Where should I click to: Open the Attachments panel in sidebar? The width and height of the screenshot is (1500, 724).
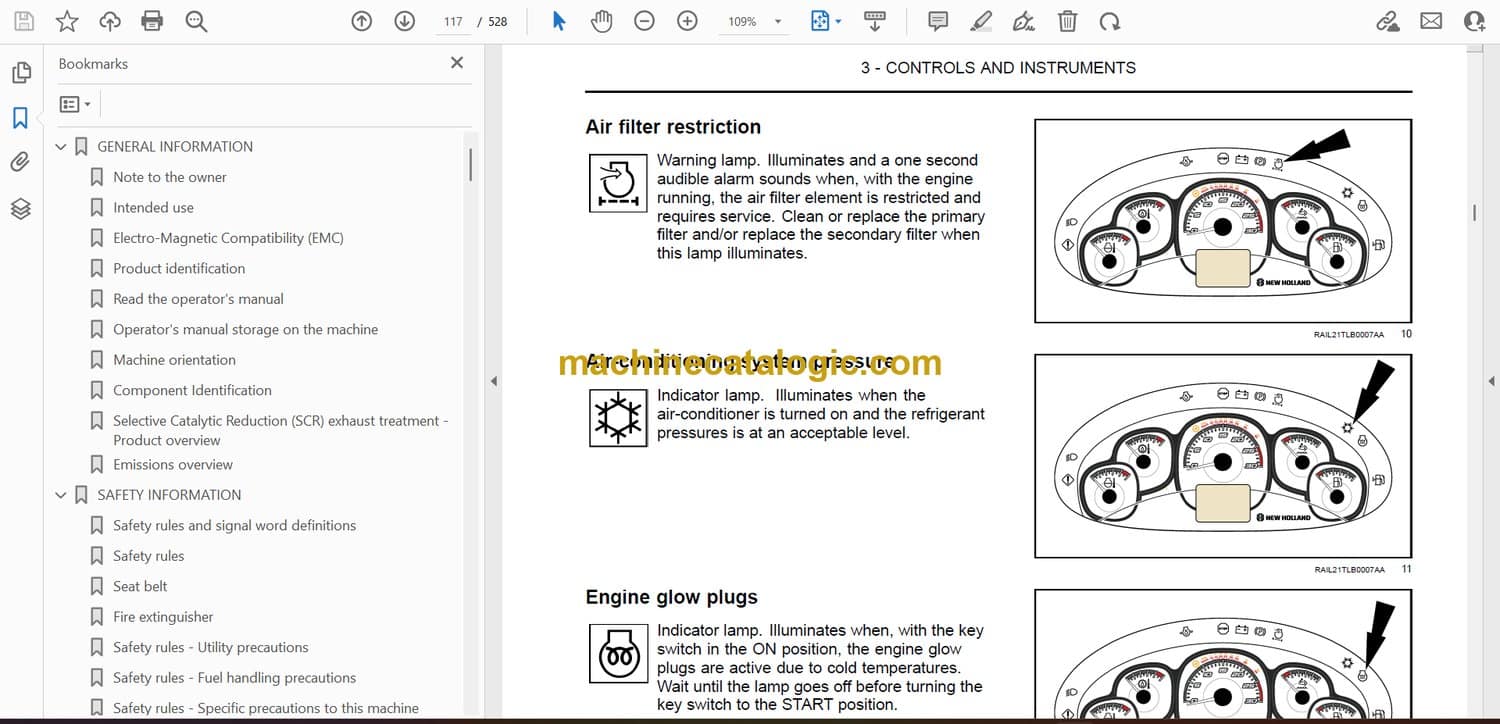coord(20,162)
